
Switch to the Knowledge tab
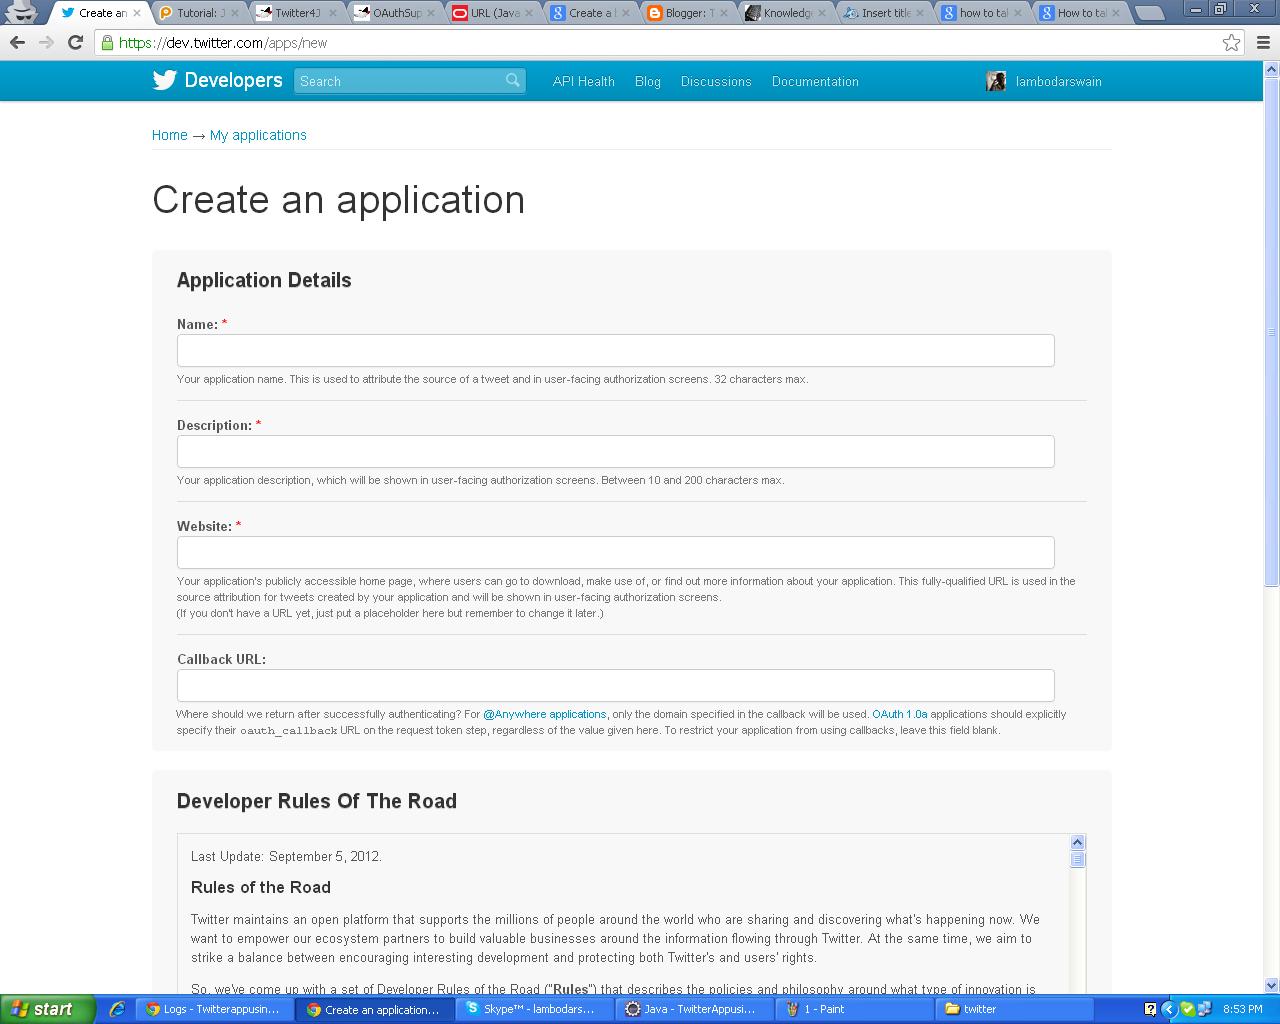[x=788, y=13]
